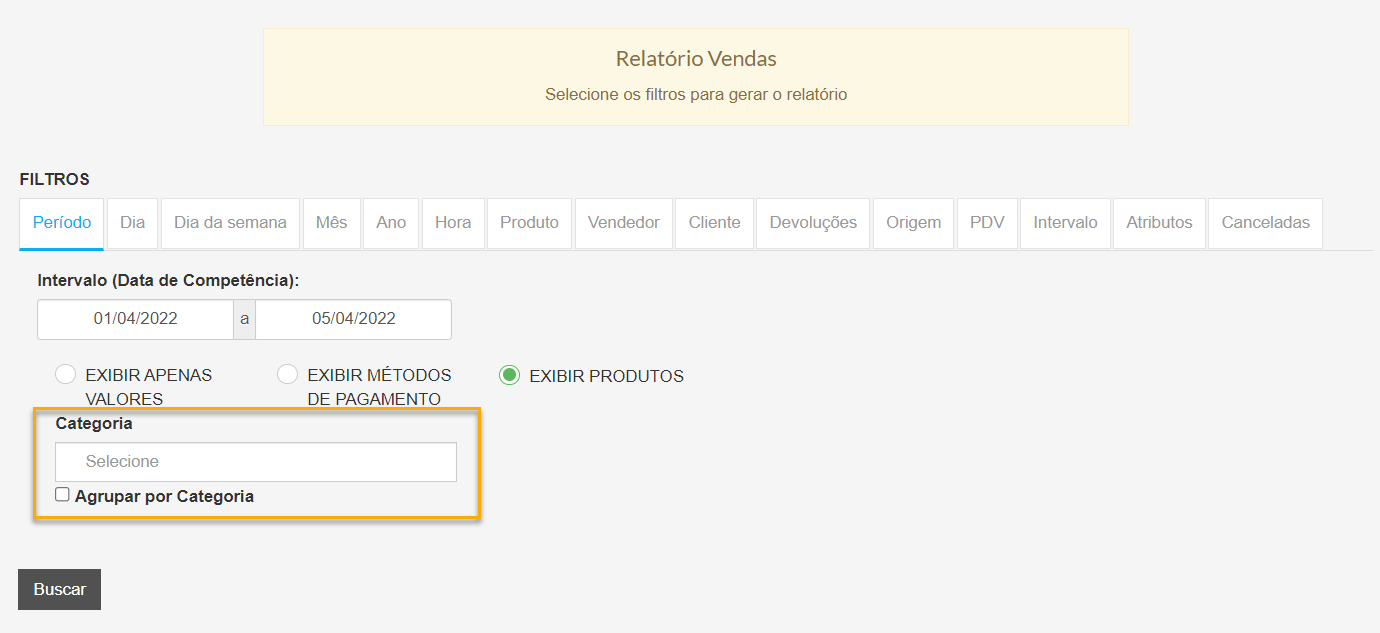Open the Categoria Selecione dropdown

tap(256, 462)
